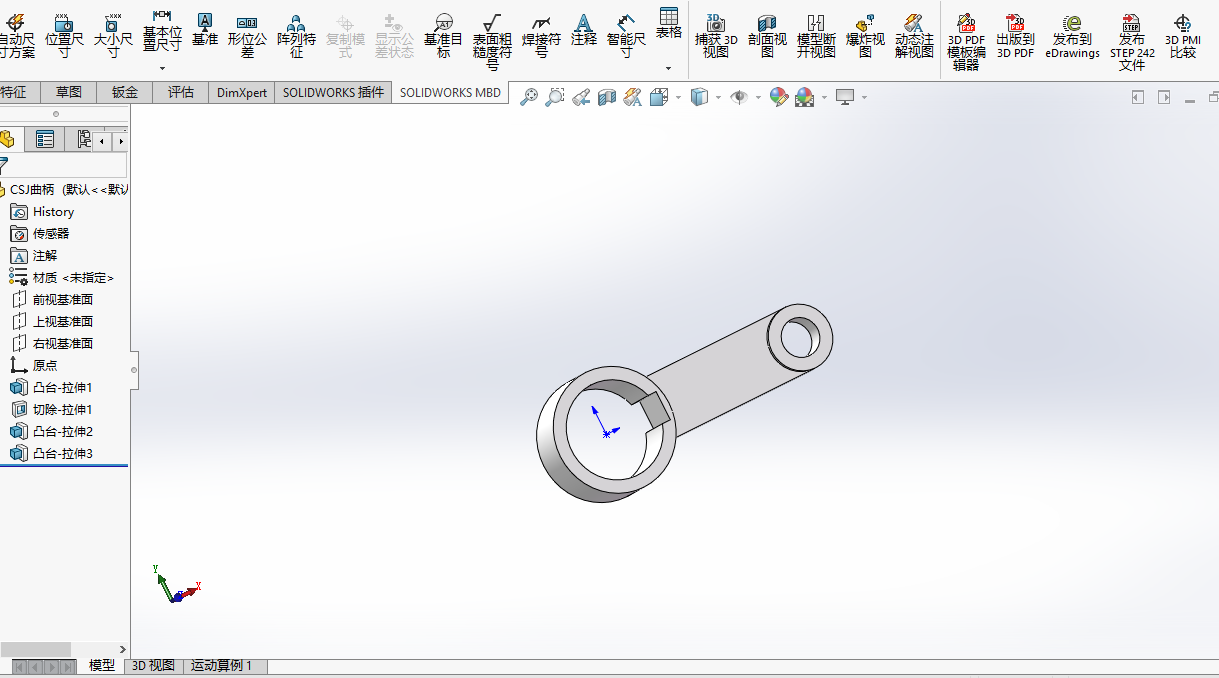The height and width of the screenshot is (678, 1219).
Task: Select the 大小尺寸 size dimension tool
Action: [113, 35]
